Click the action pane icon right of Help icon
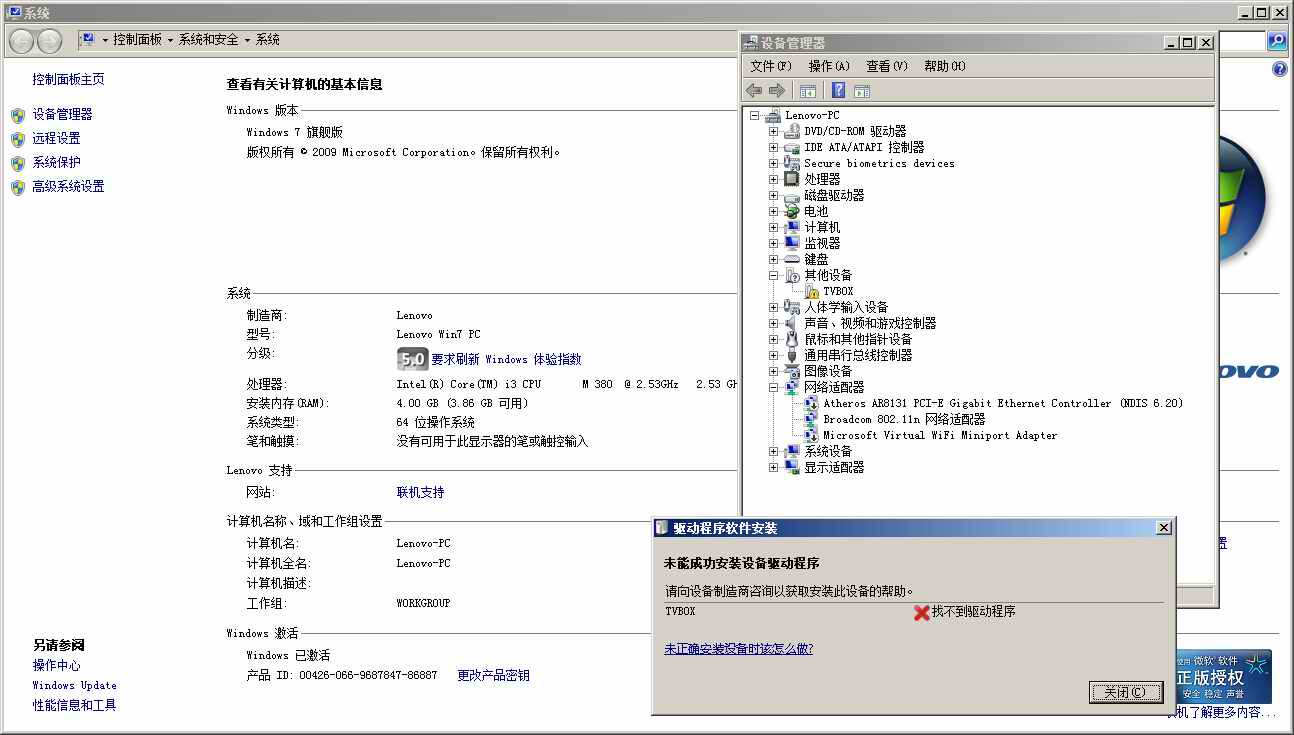 [x=862, y=91]
